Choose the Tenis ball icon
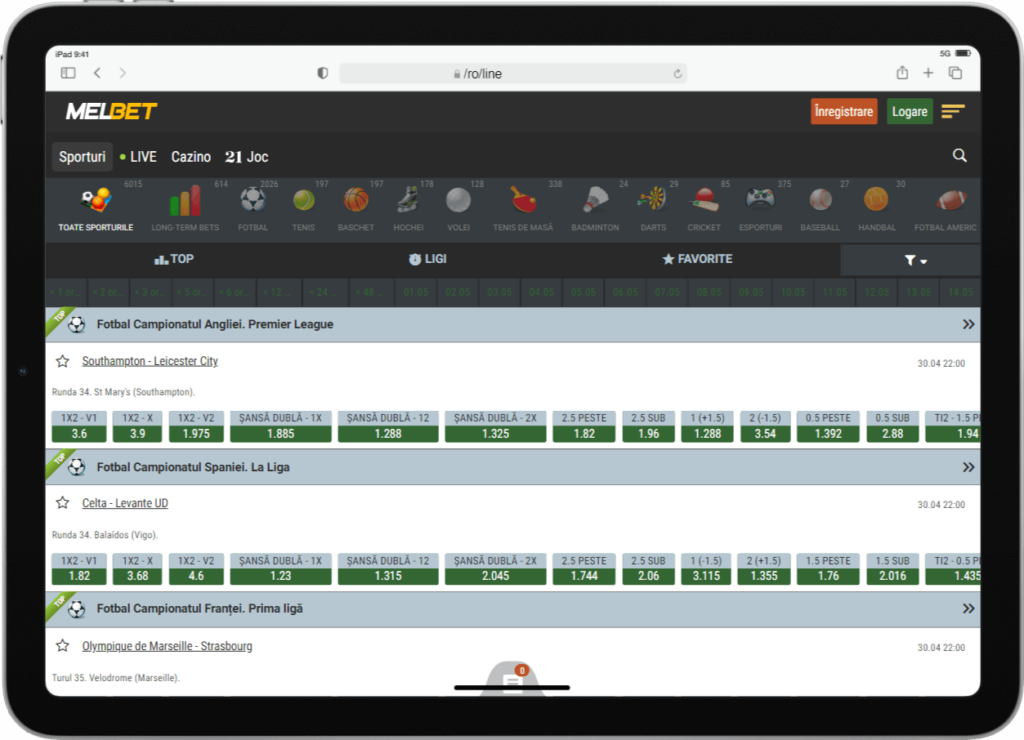1024x740 pixels. point(304,200)
